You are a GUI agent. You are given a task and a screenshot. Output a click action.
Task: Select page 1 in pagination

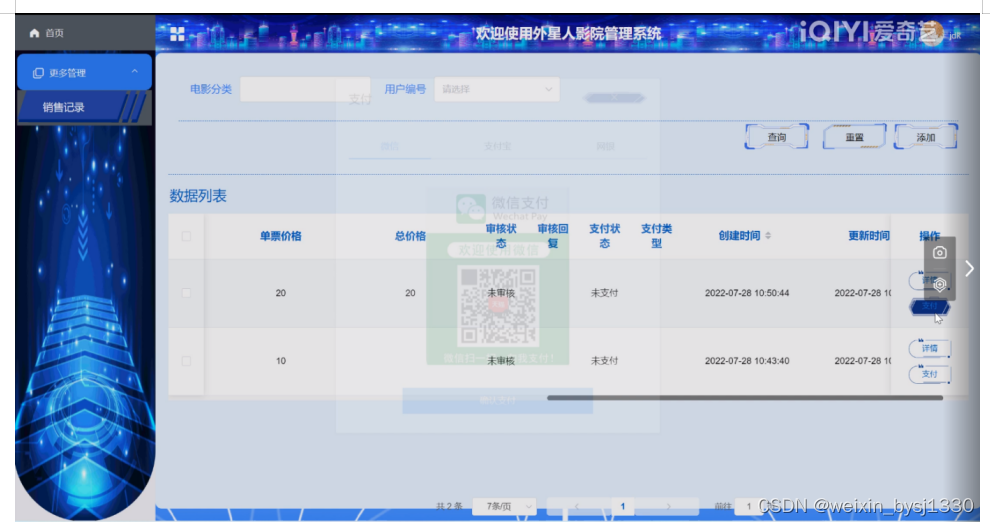pyautogui.click(x=623, y=506)
